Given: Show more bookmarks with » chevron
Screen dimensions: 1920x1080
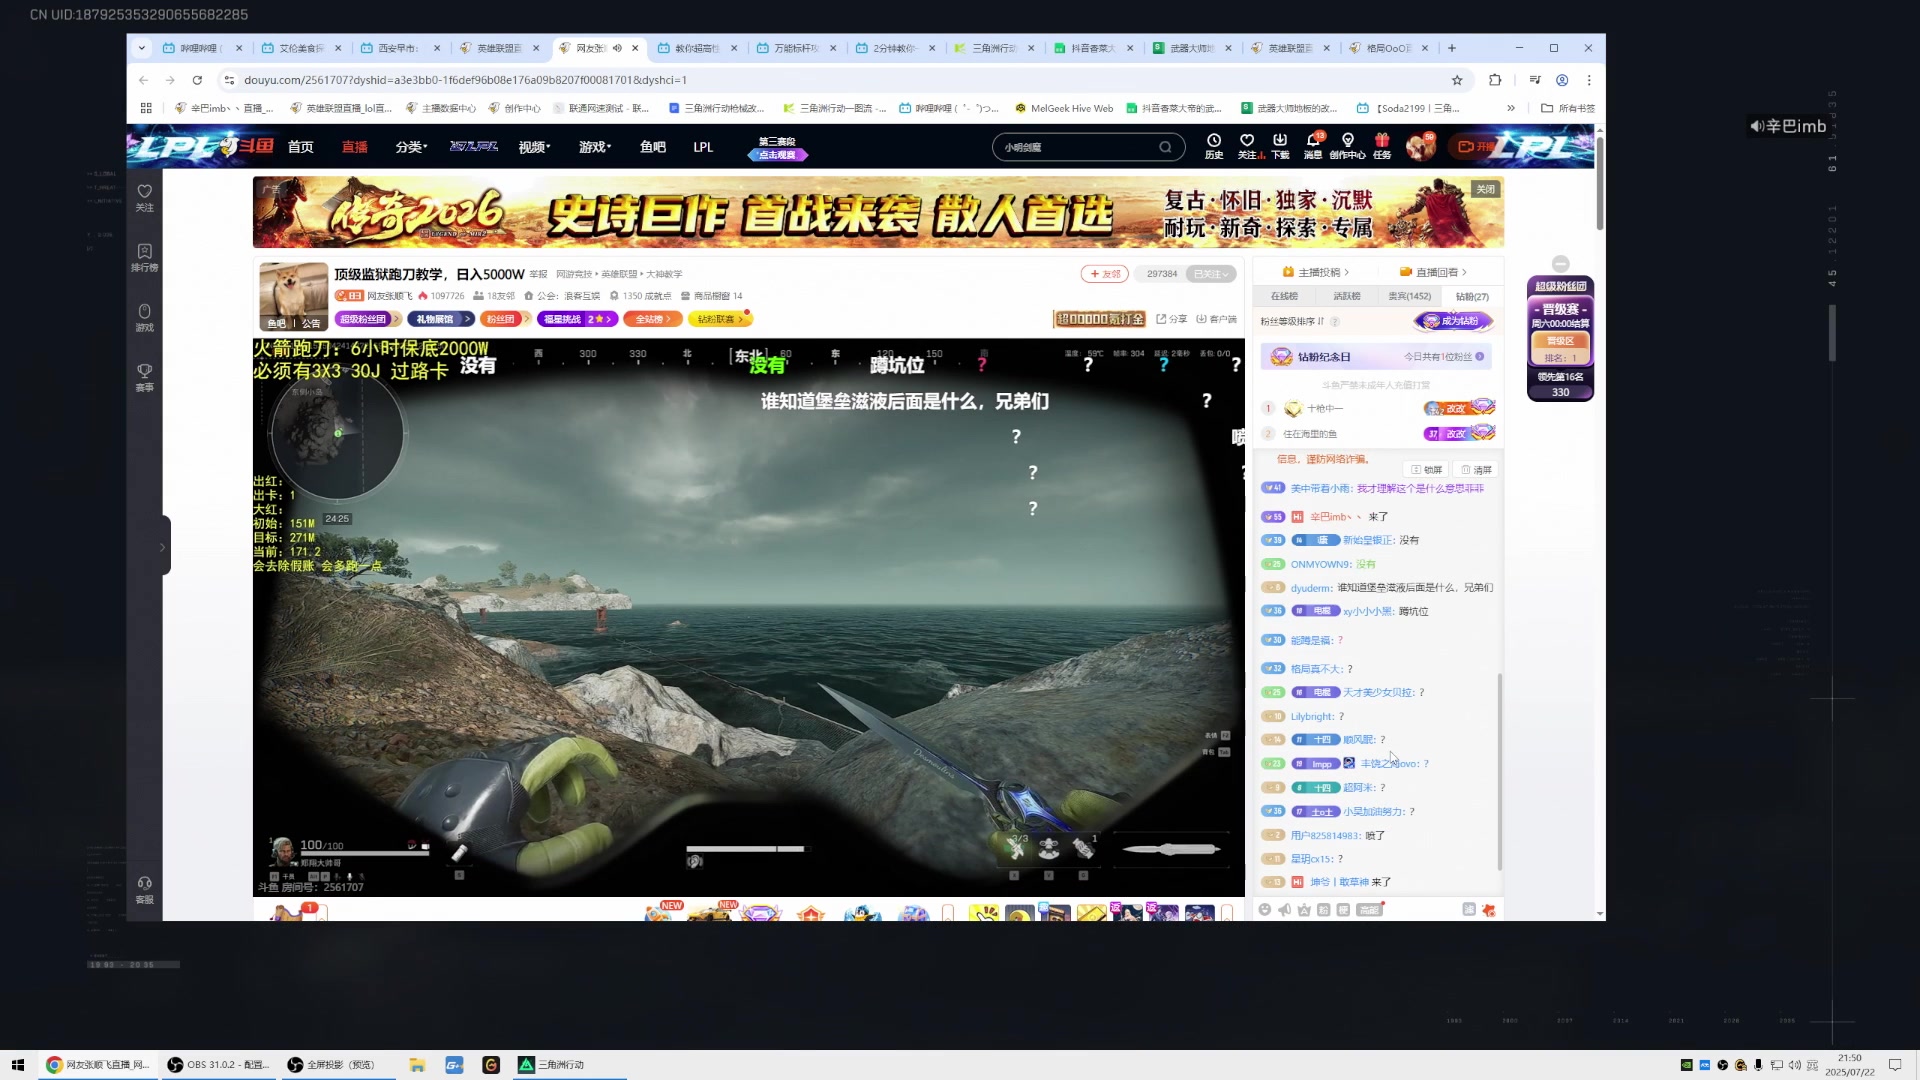Looking at the screenshot, I should point(1511,108).
